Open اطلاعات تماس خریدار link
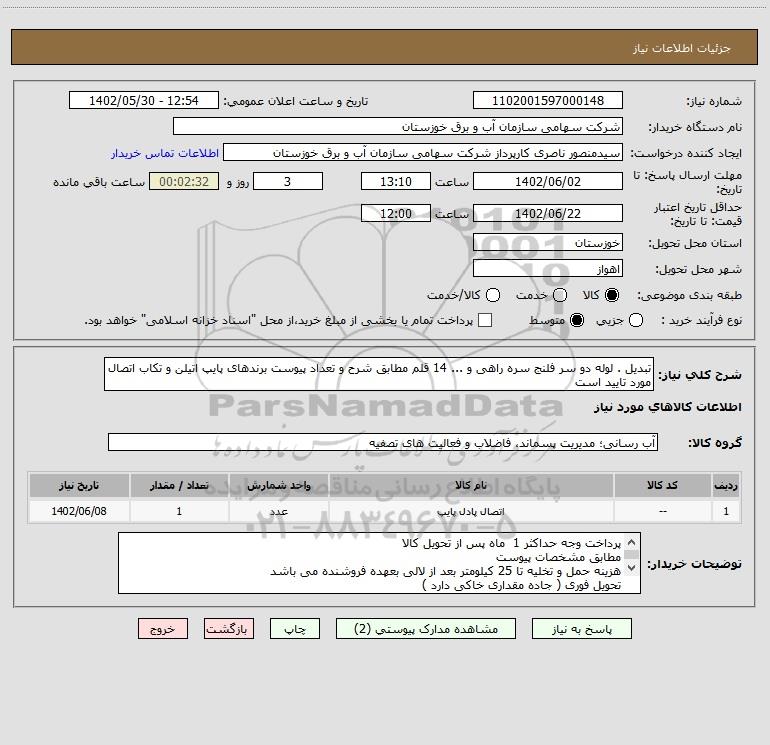The height and width of the screenshot is (745, 770). [165, 153]
